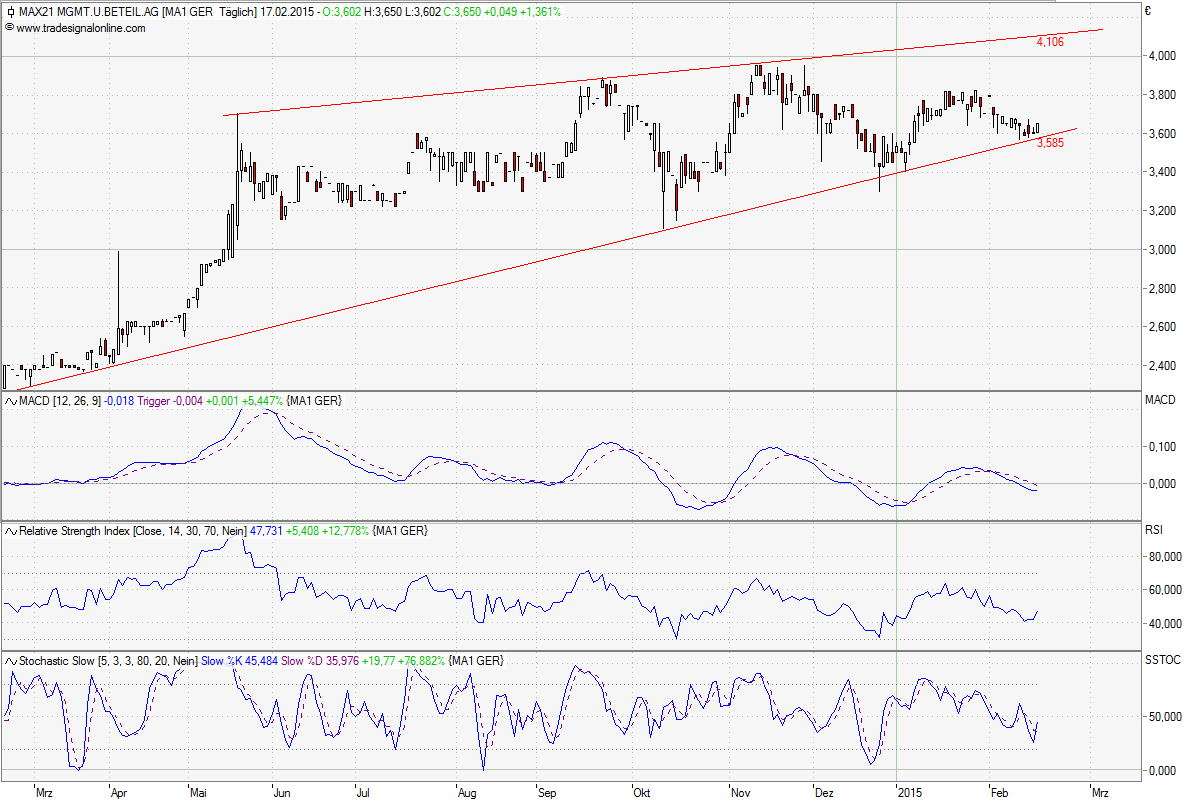This screenshot has width=1200, height=800.
Task: Click the line icon beside Relative Strength Index
Action: coord(11,531)
